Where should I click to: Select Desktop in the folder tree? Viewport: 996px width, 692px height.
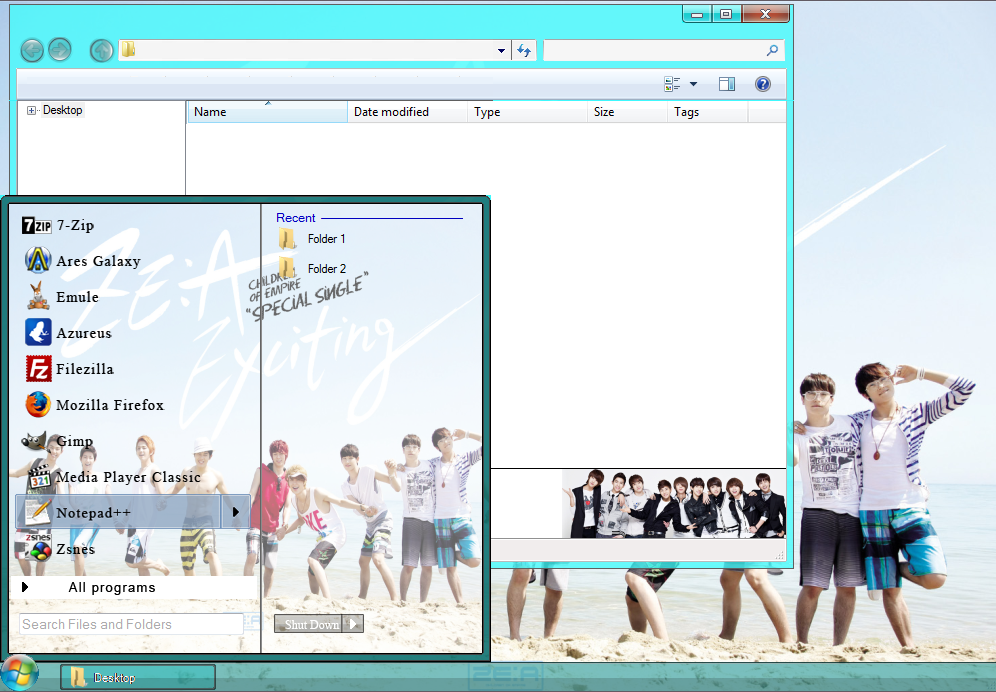[62, 110]
